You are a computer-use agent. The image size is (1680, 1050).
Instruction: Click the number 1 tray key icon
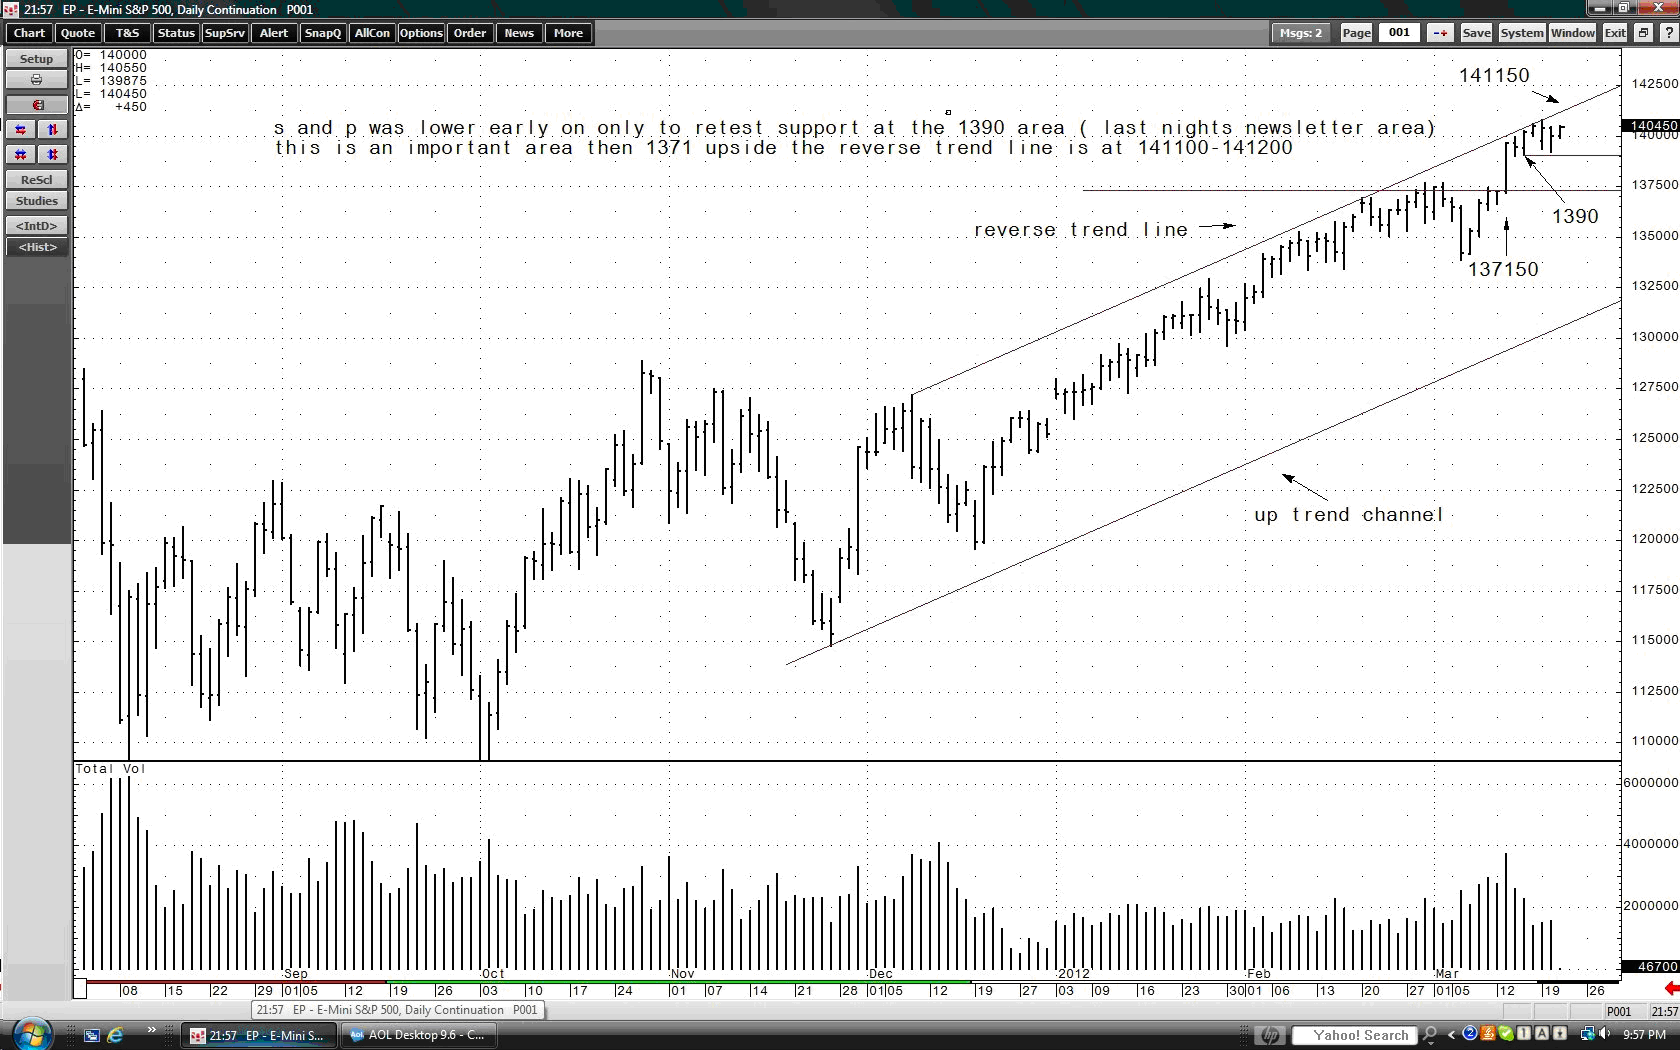coord(1524,1034)
